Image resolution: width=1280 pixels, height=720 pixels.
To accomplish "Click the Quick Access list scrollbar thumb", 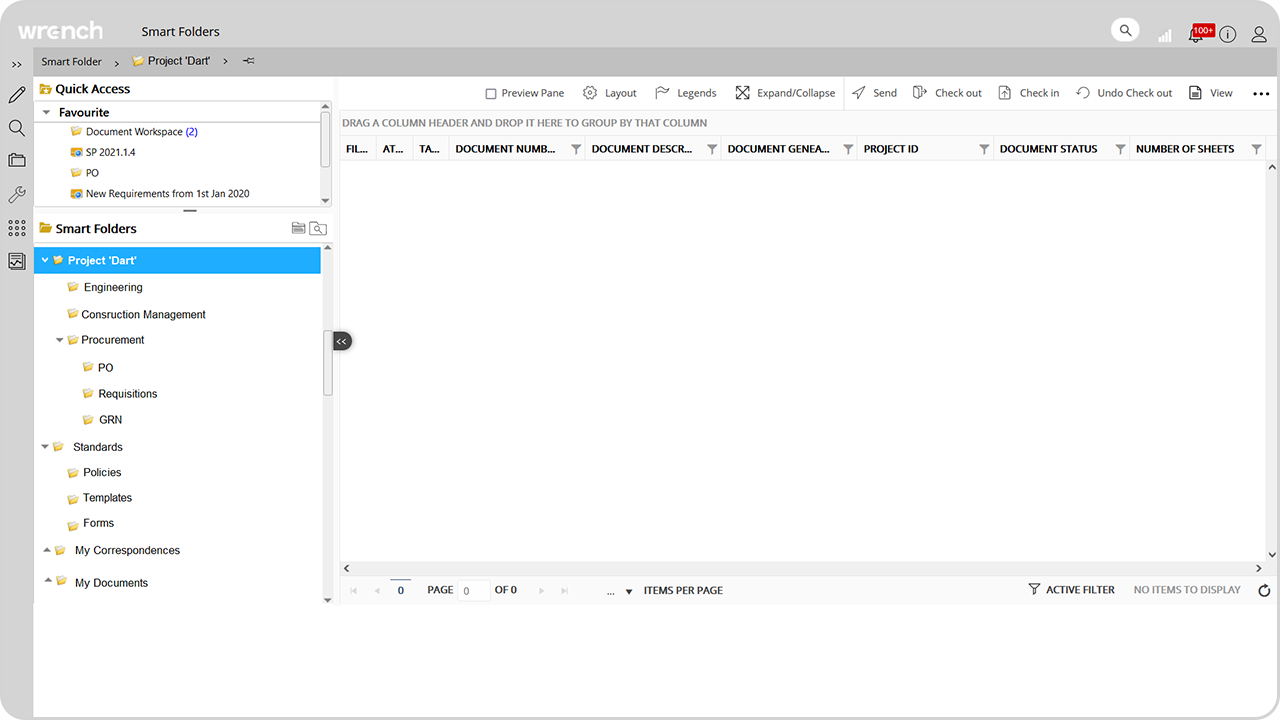I will click(x=325, y=140).
